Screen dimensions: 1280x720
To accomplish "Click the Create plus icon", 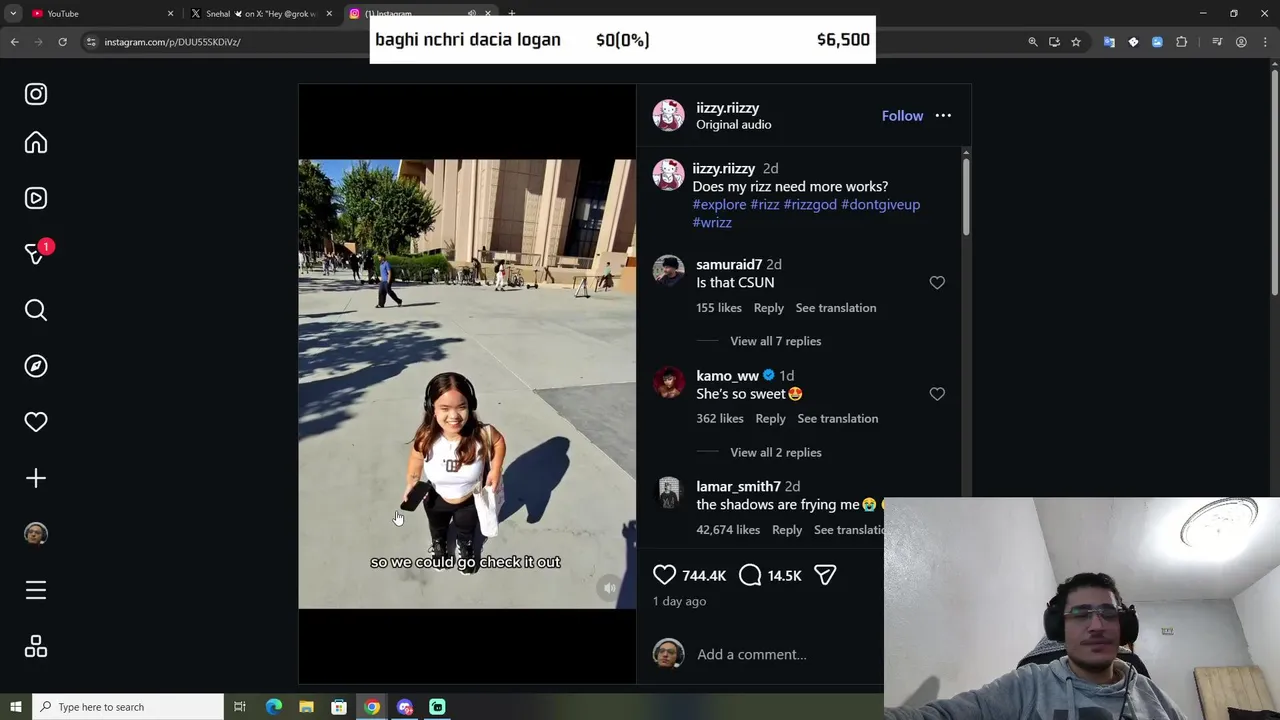I will point(36,478).
